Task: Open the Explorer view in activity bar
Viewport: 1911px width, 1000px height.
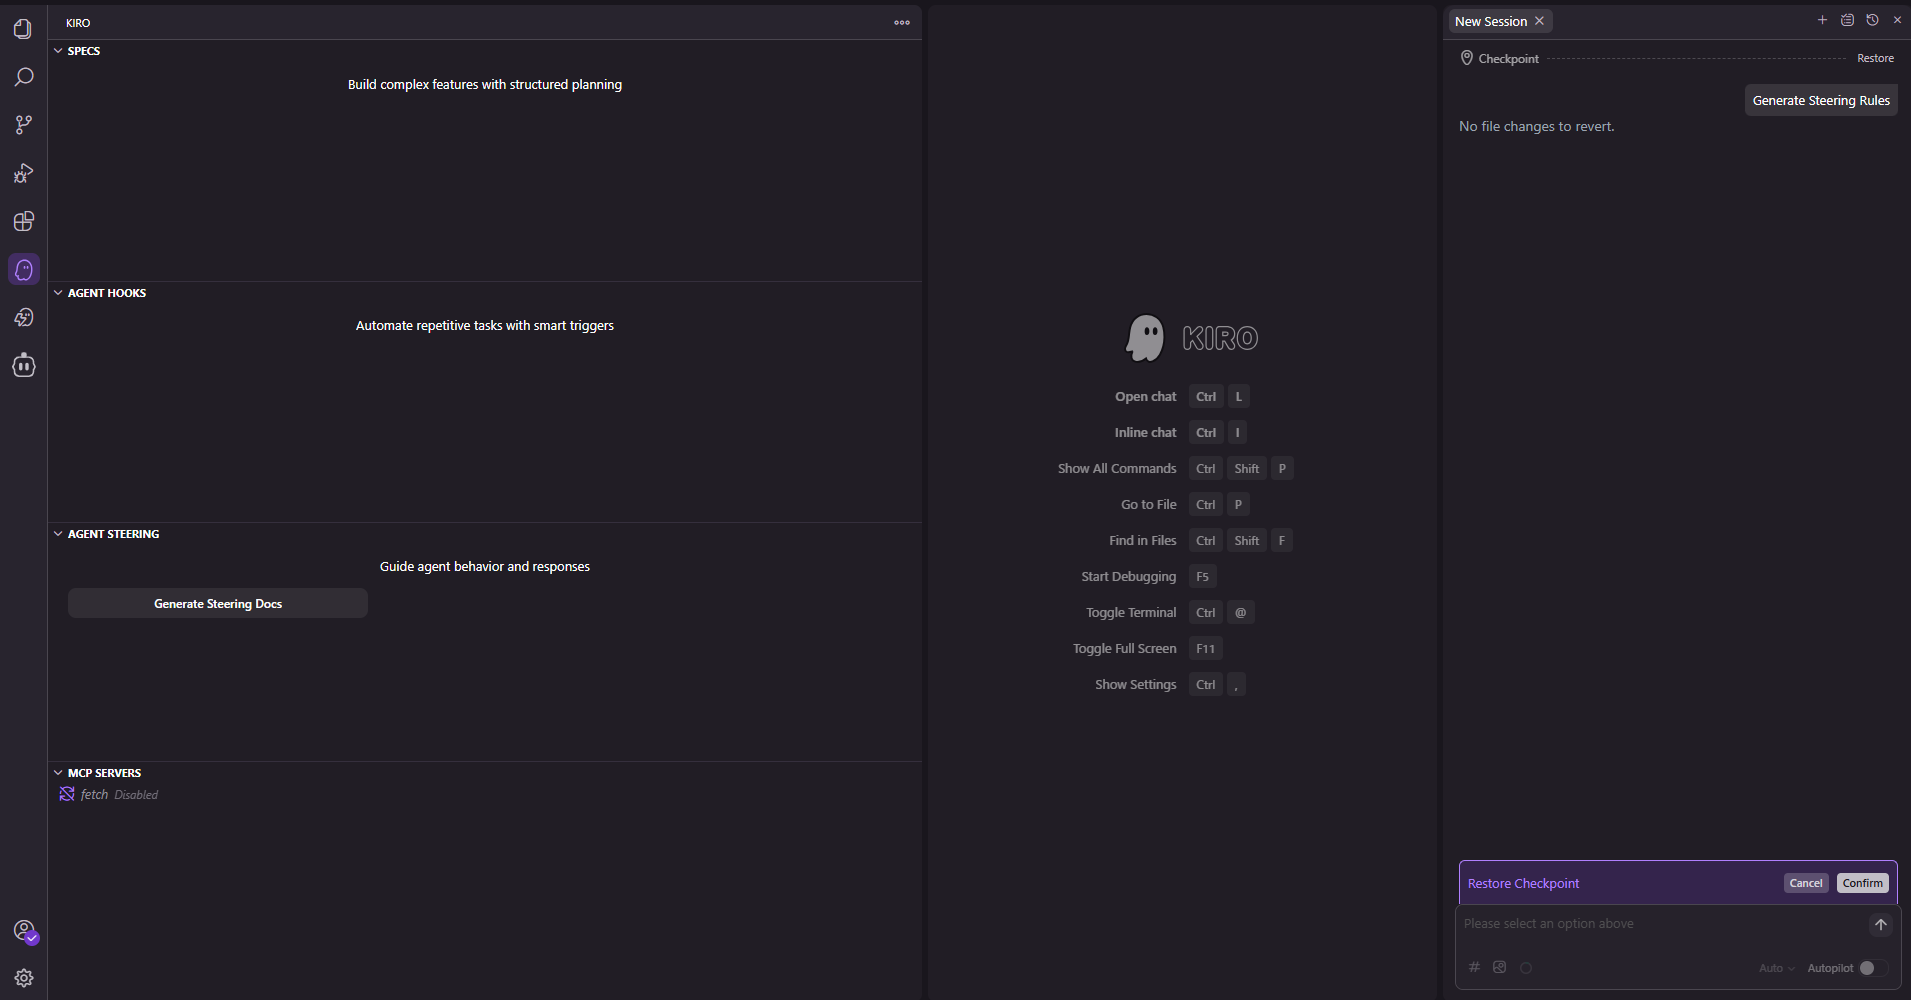Action: [x=23, y=29]
